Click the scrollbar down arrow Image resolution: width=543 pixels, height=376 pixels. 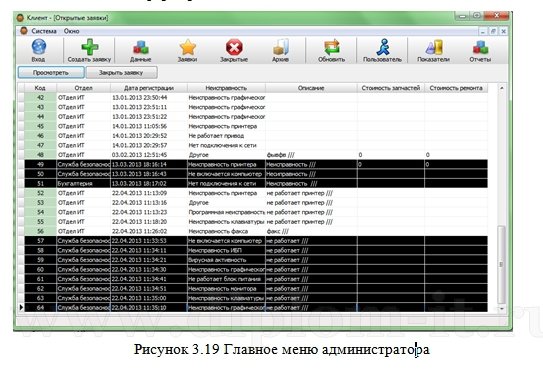coord(501,308)
